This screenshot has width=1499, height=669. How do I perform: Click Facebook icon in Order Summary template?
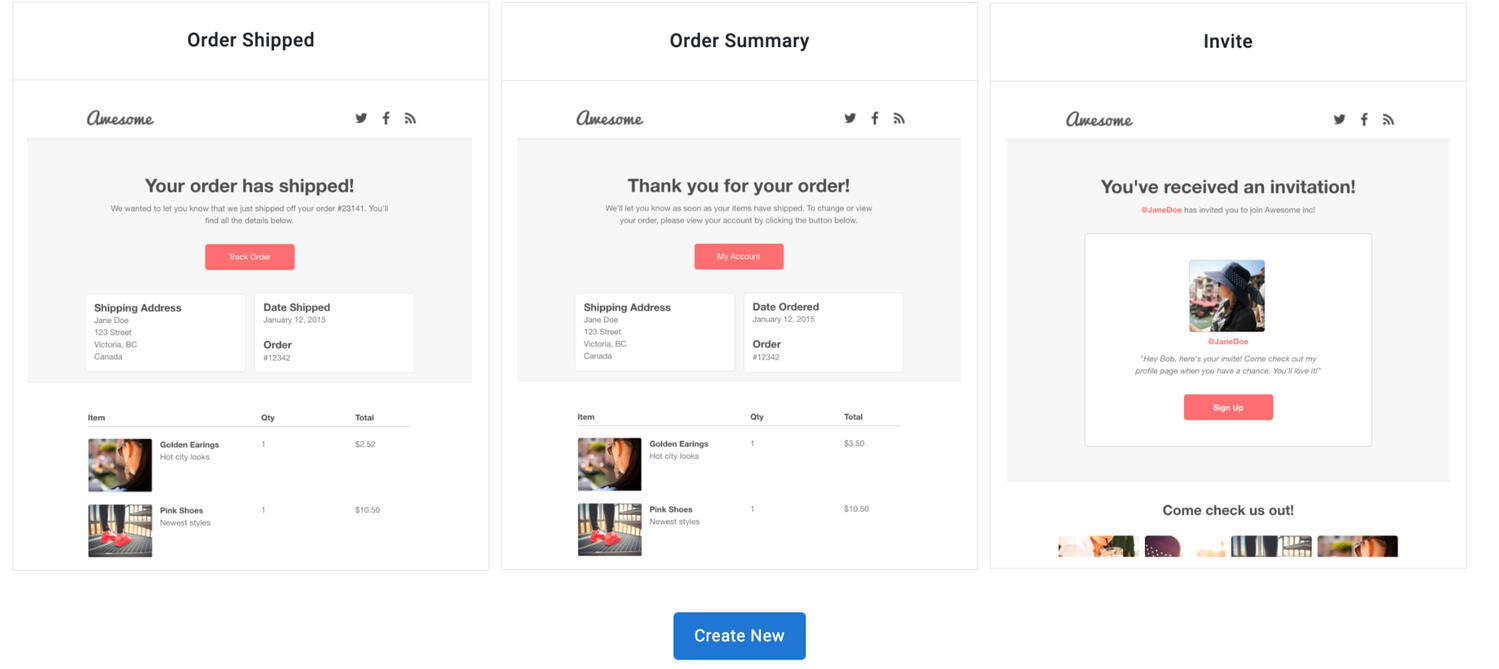tap(875, 118)
